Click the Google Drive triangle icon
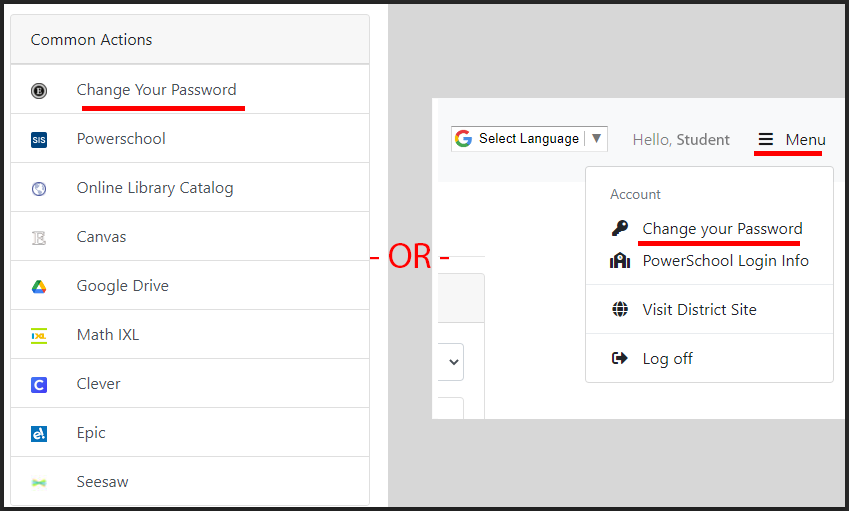849x511 pixels. pos(39,286)
